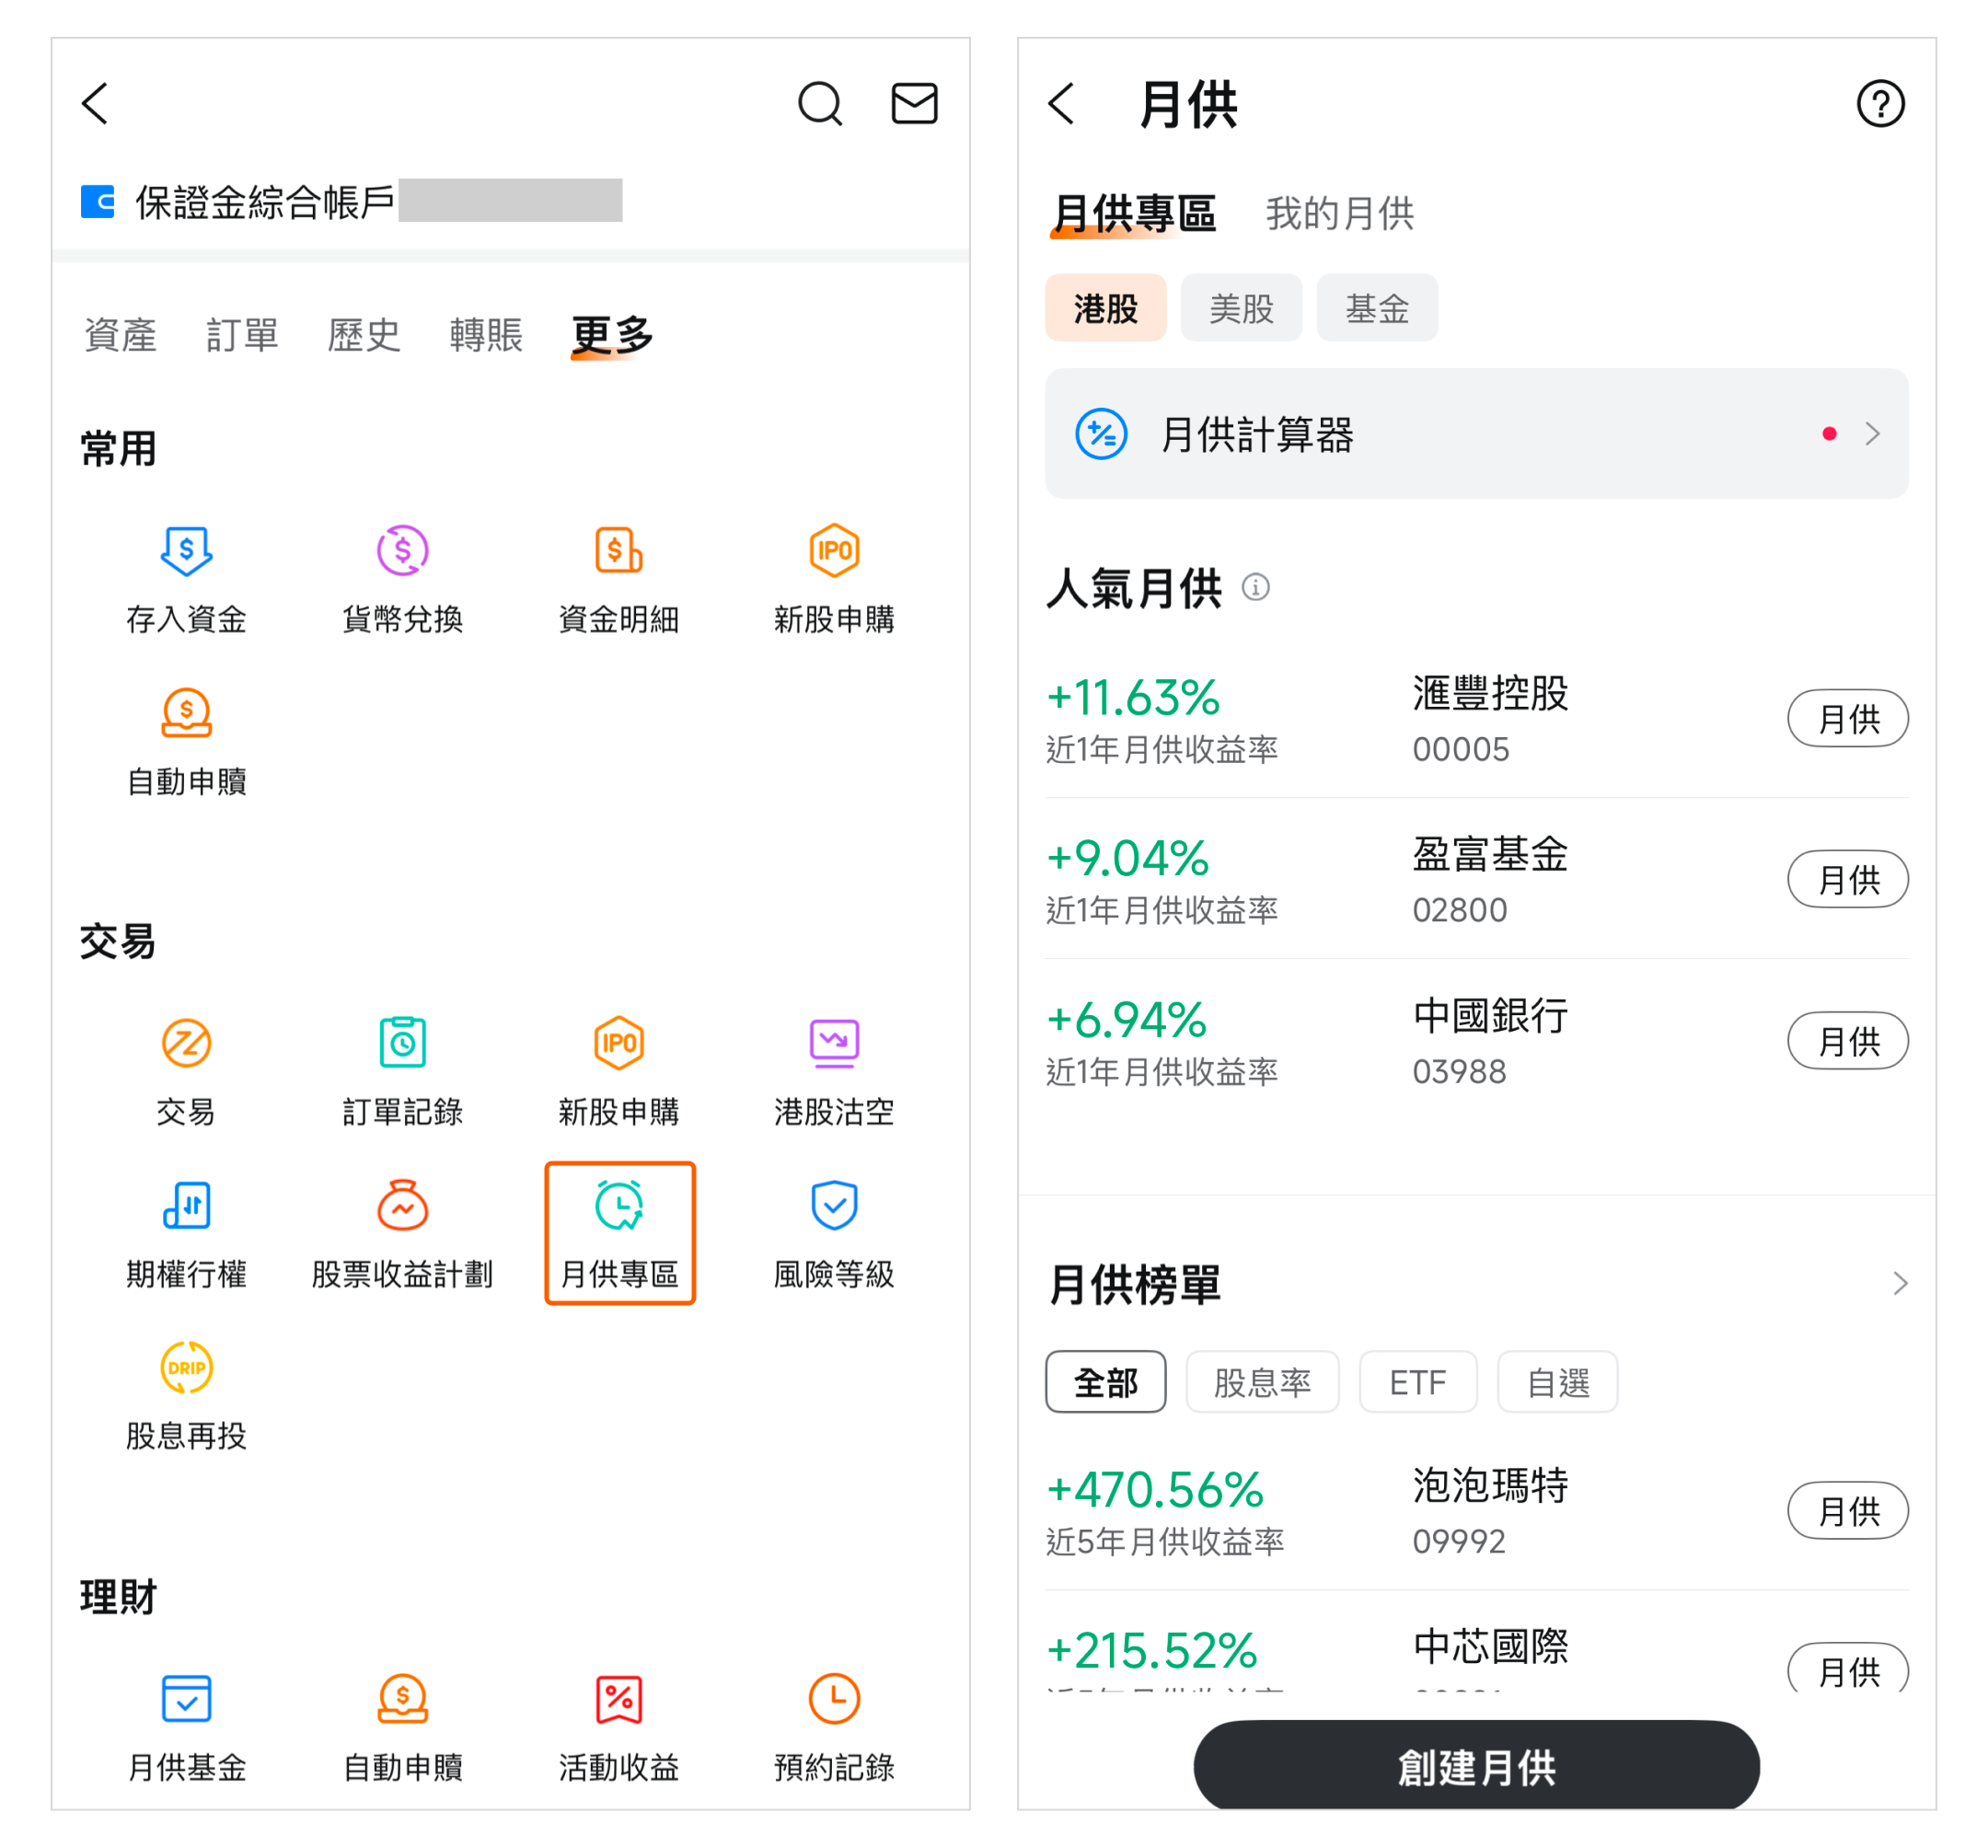Screen dimensions: 1988x1848
Task: Tap the 風險等級 shield icon
Action: (x=834, y=1206)
